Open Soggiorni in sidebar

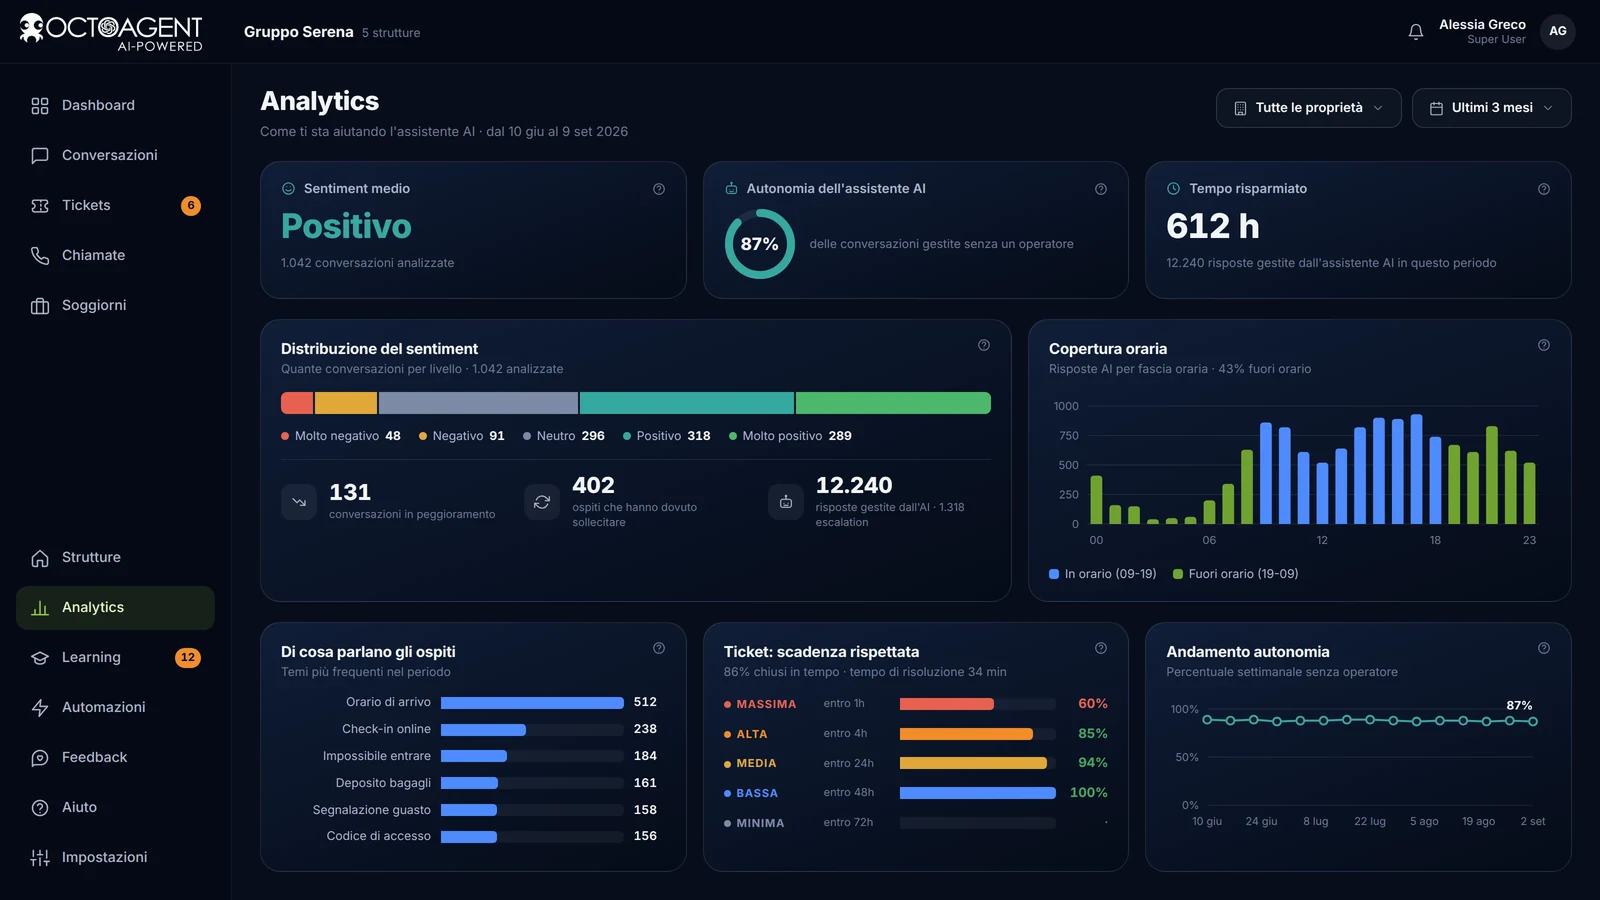115,306
